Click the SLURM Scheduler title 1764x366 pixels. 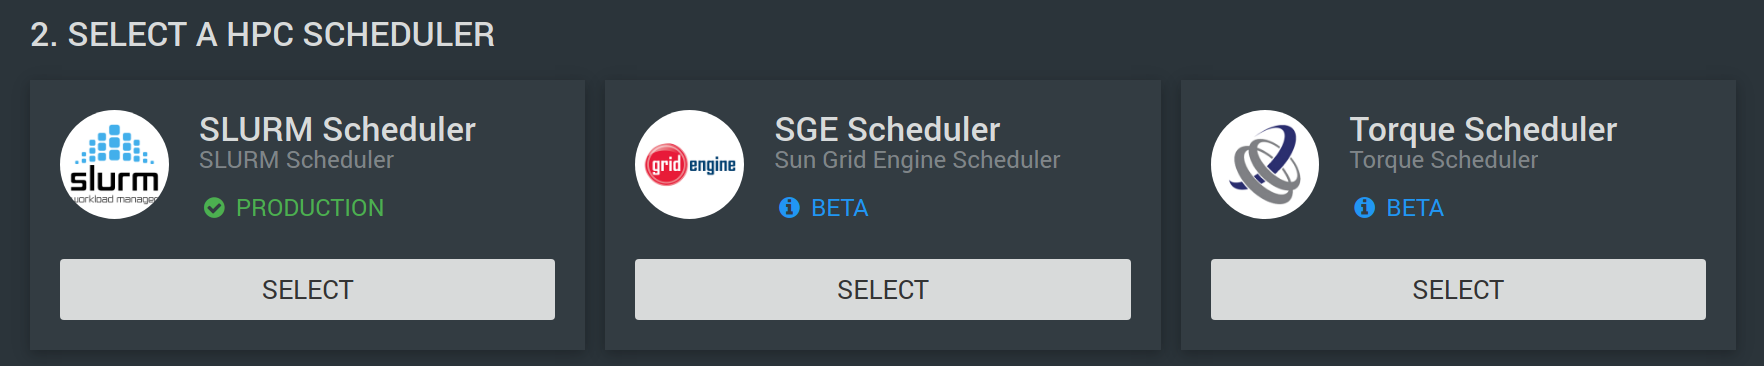coord(337,129)
